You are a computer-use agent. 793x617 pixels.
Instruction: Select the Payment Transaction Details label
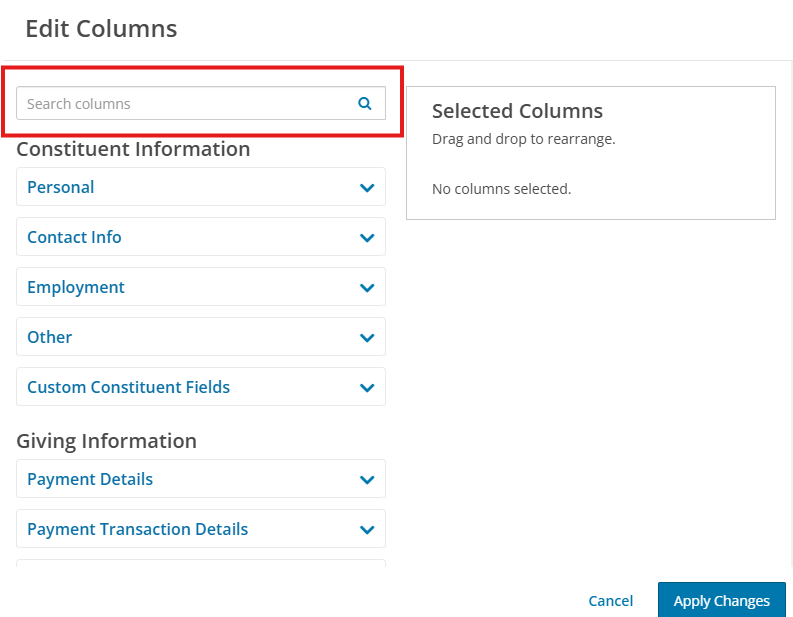click(138, 530)
